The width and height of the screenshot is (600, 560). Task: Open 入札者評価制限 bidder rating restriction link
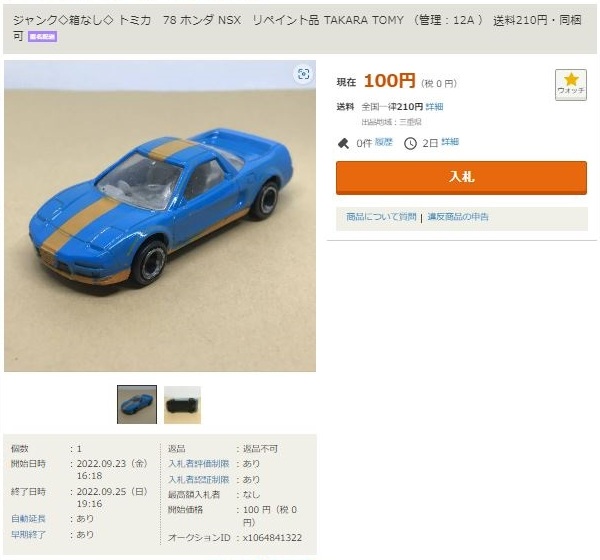tap(199, 464)
